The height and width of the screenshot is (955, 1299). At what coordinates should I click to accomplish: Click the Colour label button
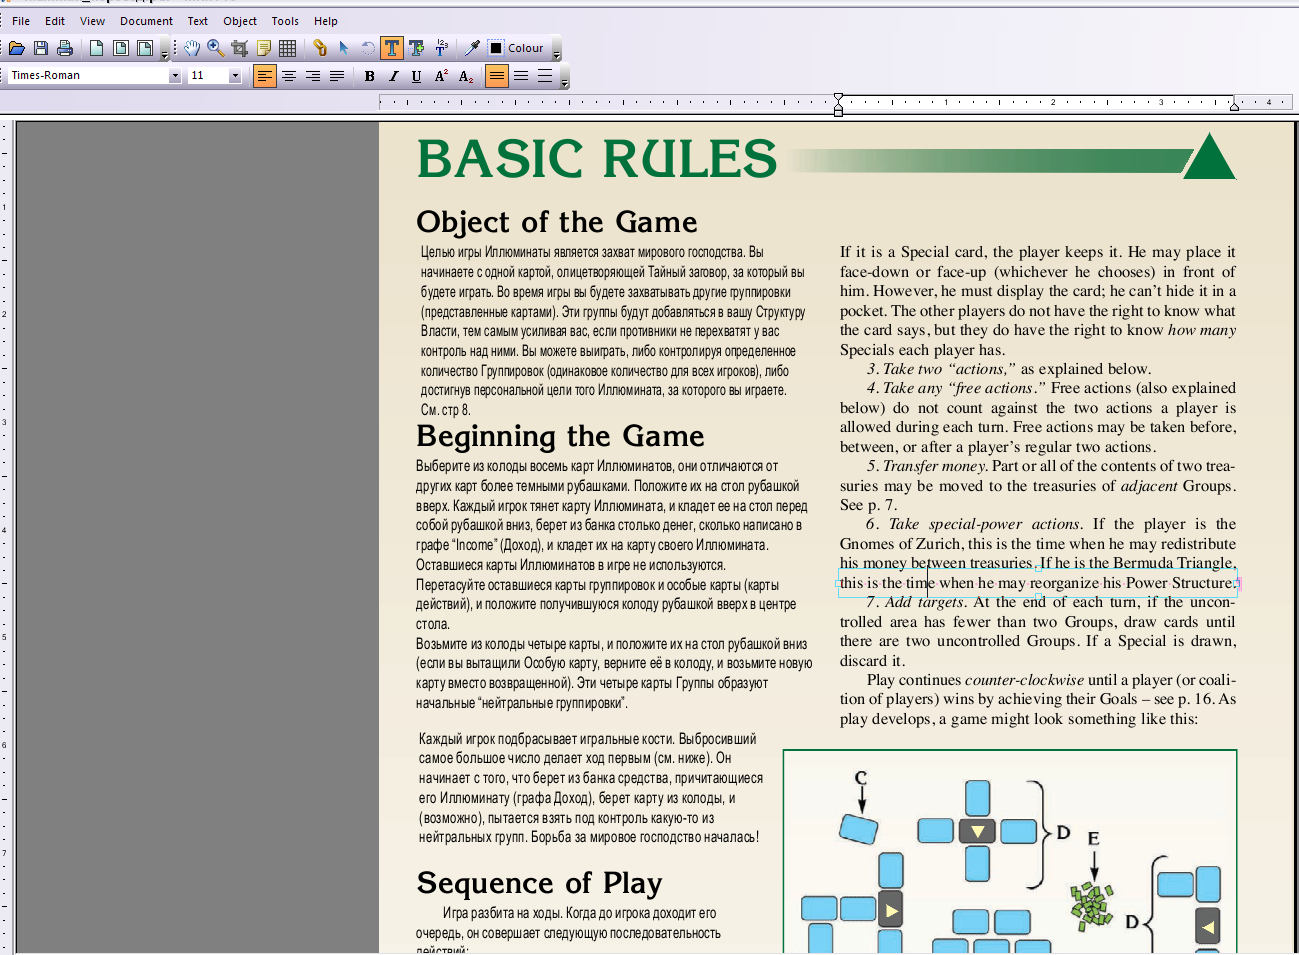point(526,48)
